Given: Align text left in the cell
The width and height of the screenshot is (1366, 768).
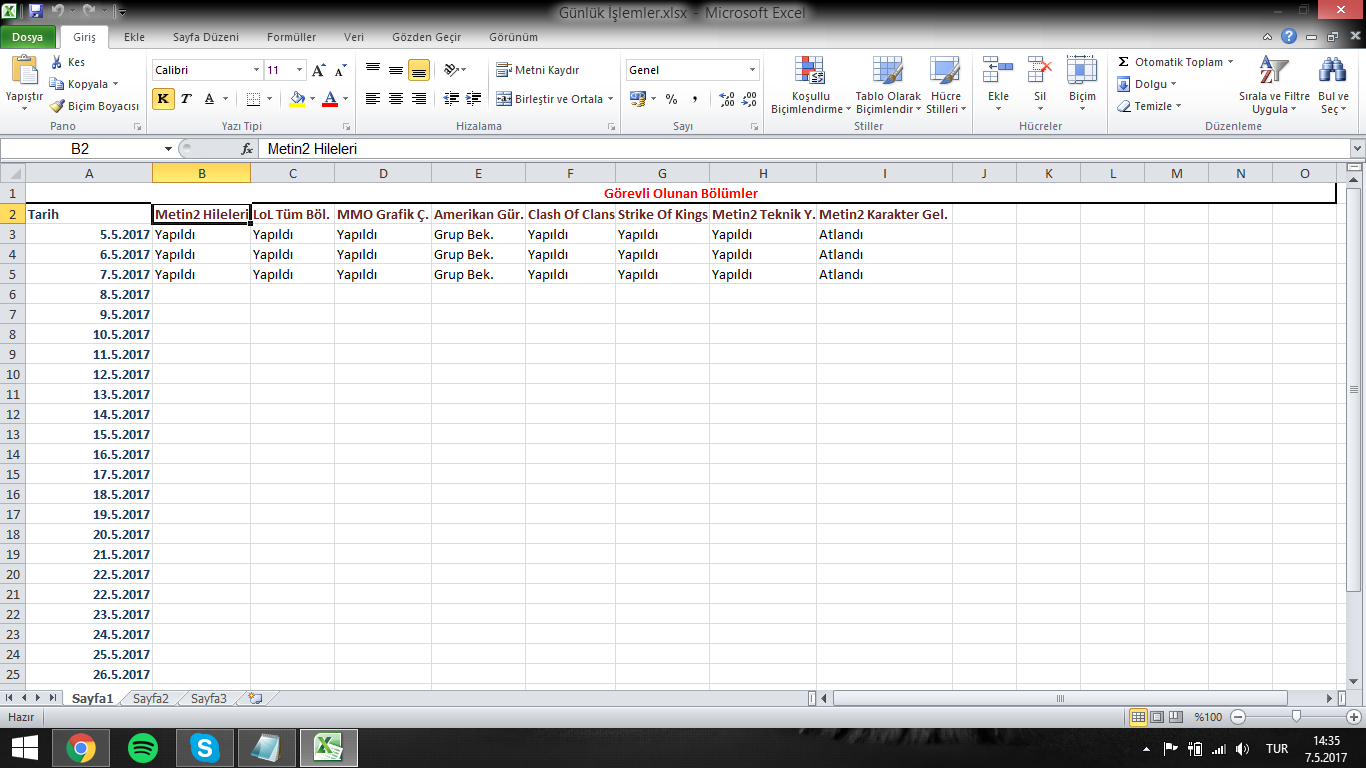Looking at the screenshot, I should point(373,98).
